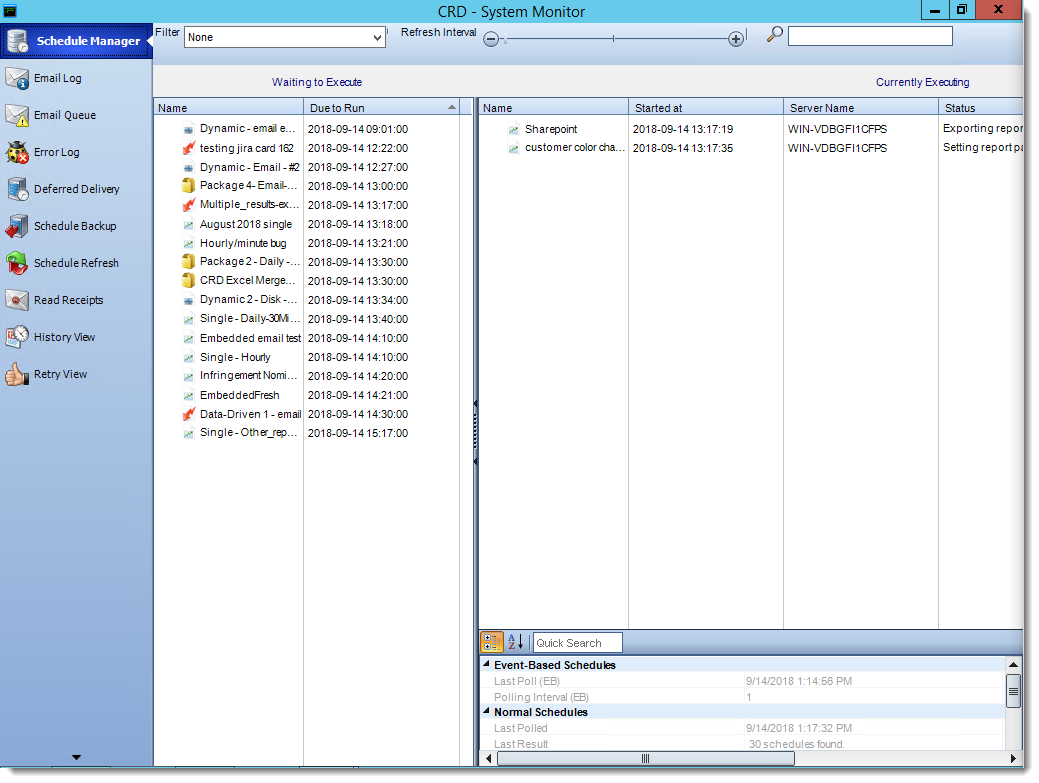Click the Currently Executing header
The width and height of the screenshot is (1039, 783).
click(922, 82)
